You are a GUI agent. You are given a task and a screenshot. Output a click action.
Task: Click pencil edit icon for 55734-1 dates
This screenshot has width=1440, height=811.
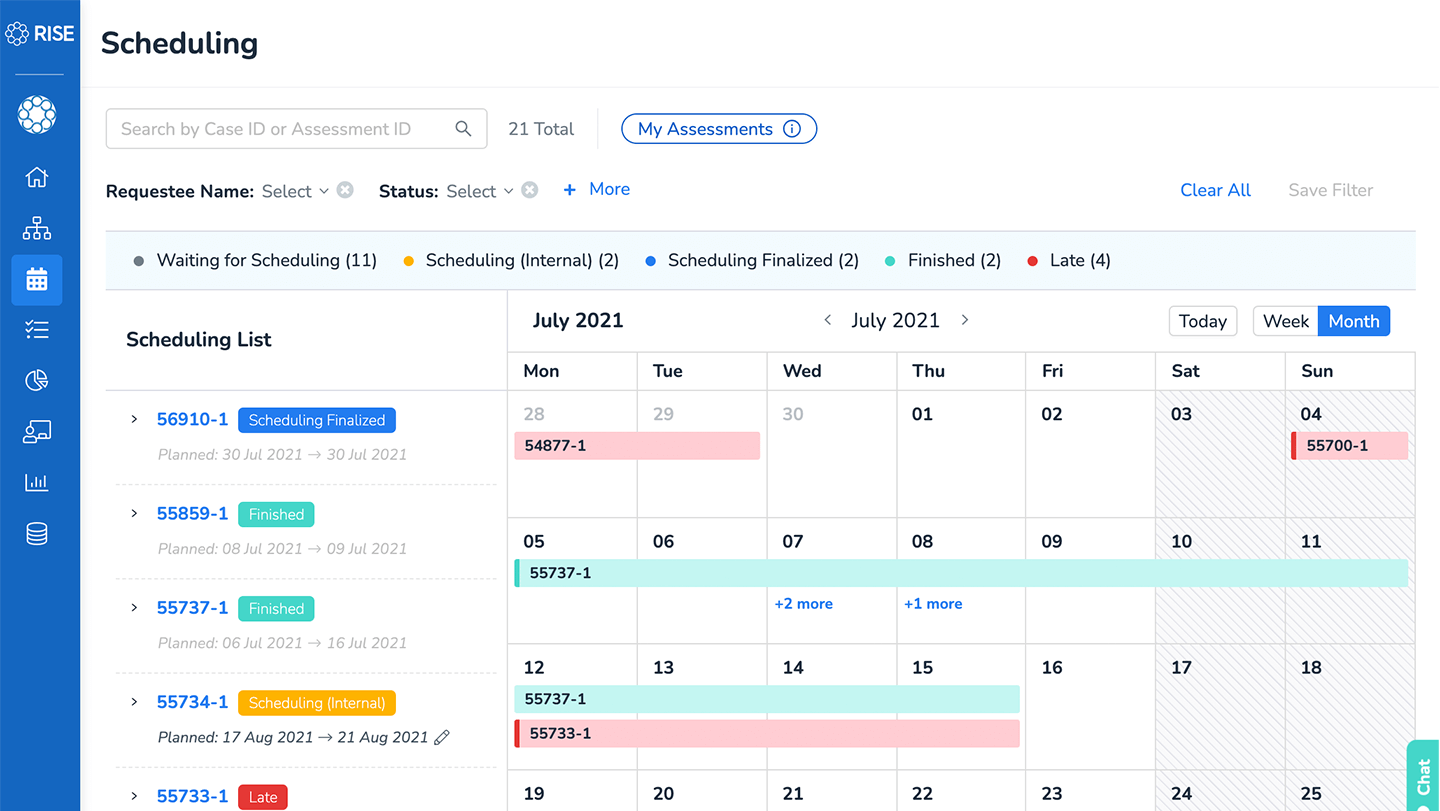pos(442,738)
